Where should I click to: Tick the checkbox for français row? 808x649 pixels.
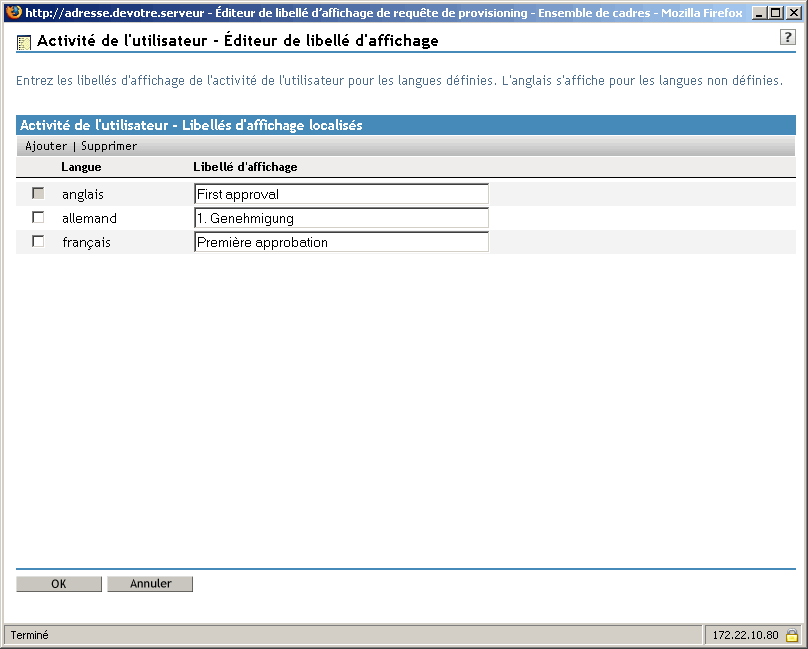(38, 241)
